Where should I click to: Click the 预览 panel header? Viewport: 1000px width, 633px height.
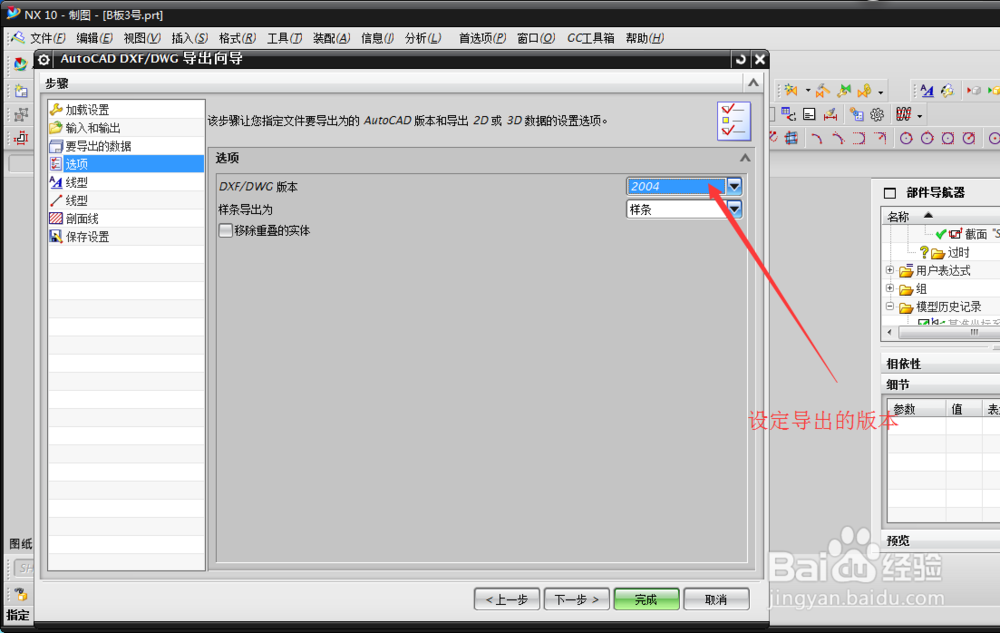point(940,541)
